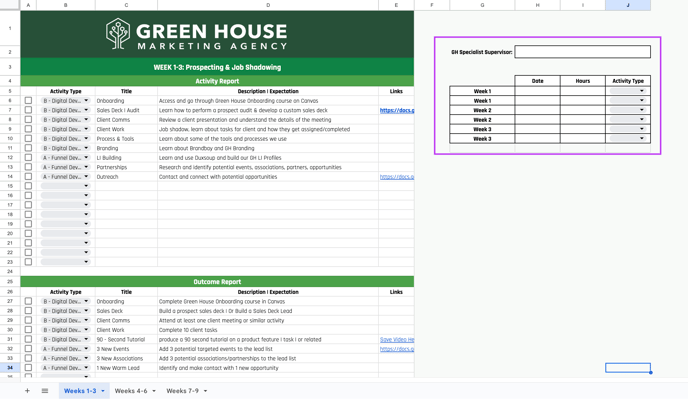Viewport: 688px width, 399px height.
Task: Select column D header
Action: (x=268, y=5)
